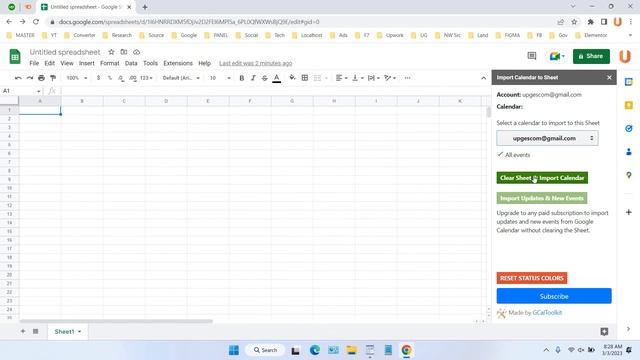The image size is (640, 360).
Task: Open the comment history icon
Action: point(531,56)
